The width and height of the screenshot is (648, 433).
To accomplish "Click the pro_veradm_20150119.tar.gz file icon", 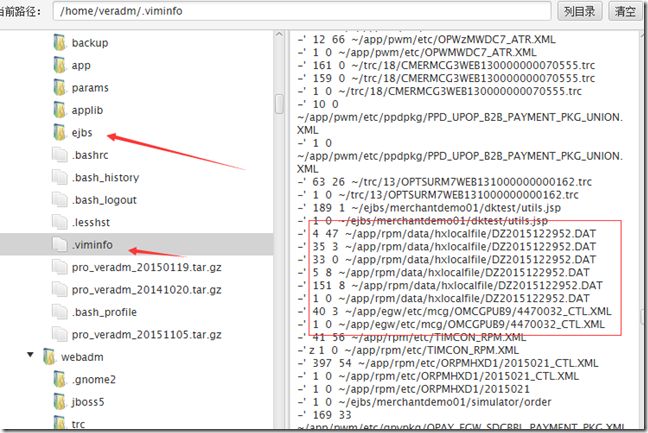I will [x=60, y=267].
